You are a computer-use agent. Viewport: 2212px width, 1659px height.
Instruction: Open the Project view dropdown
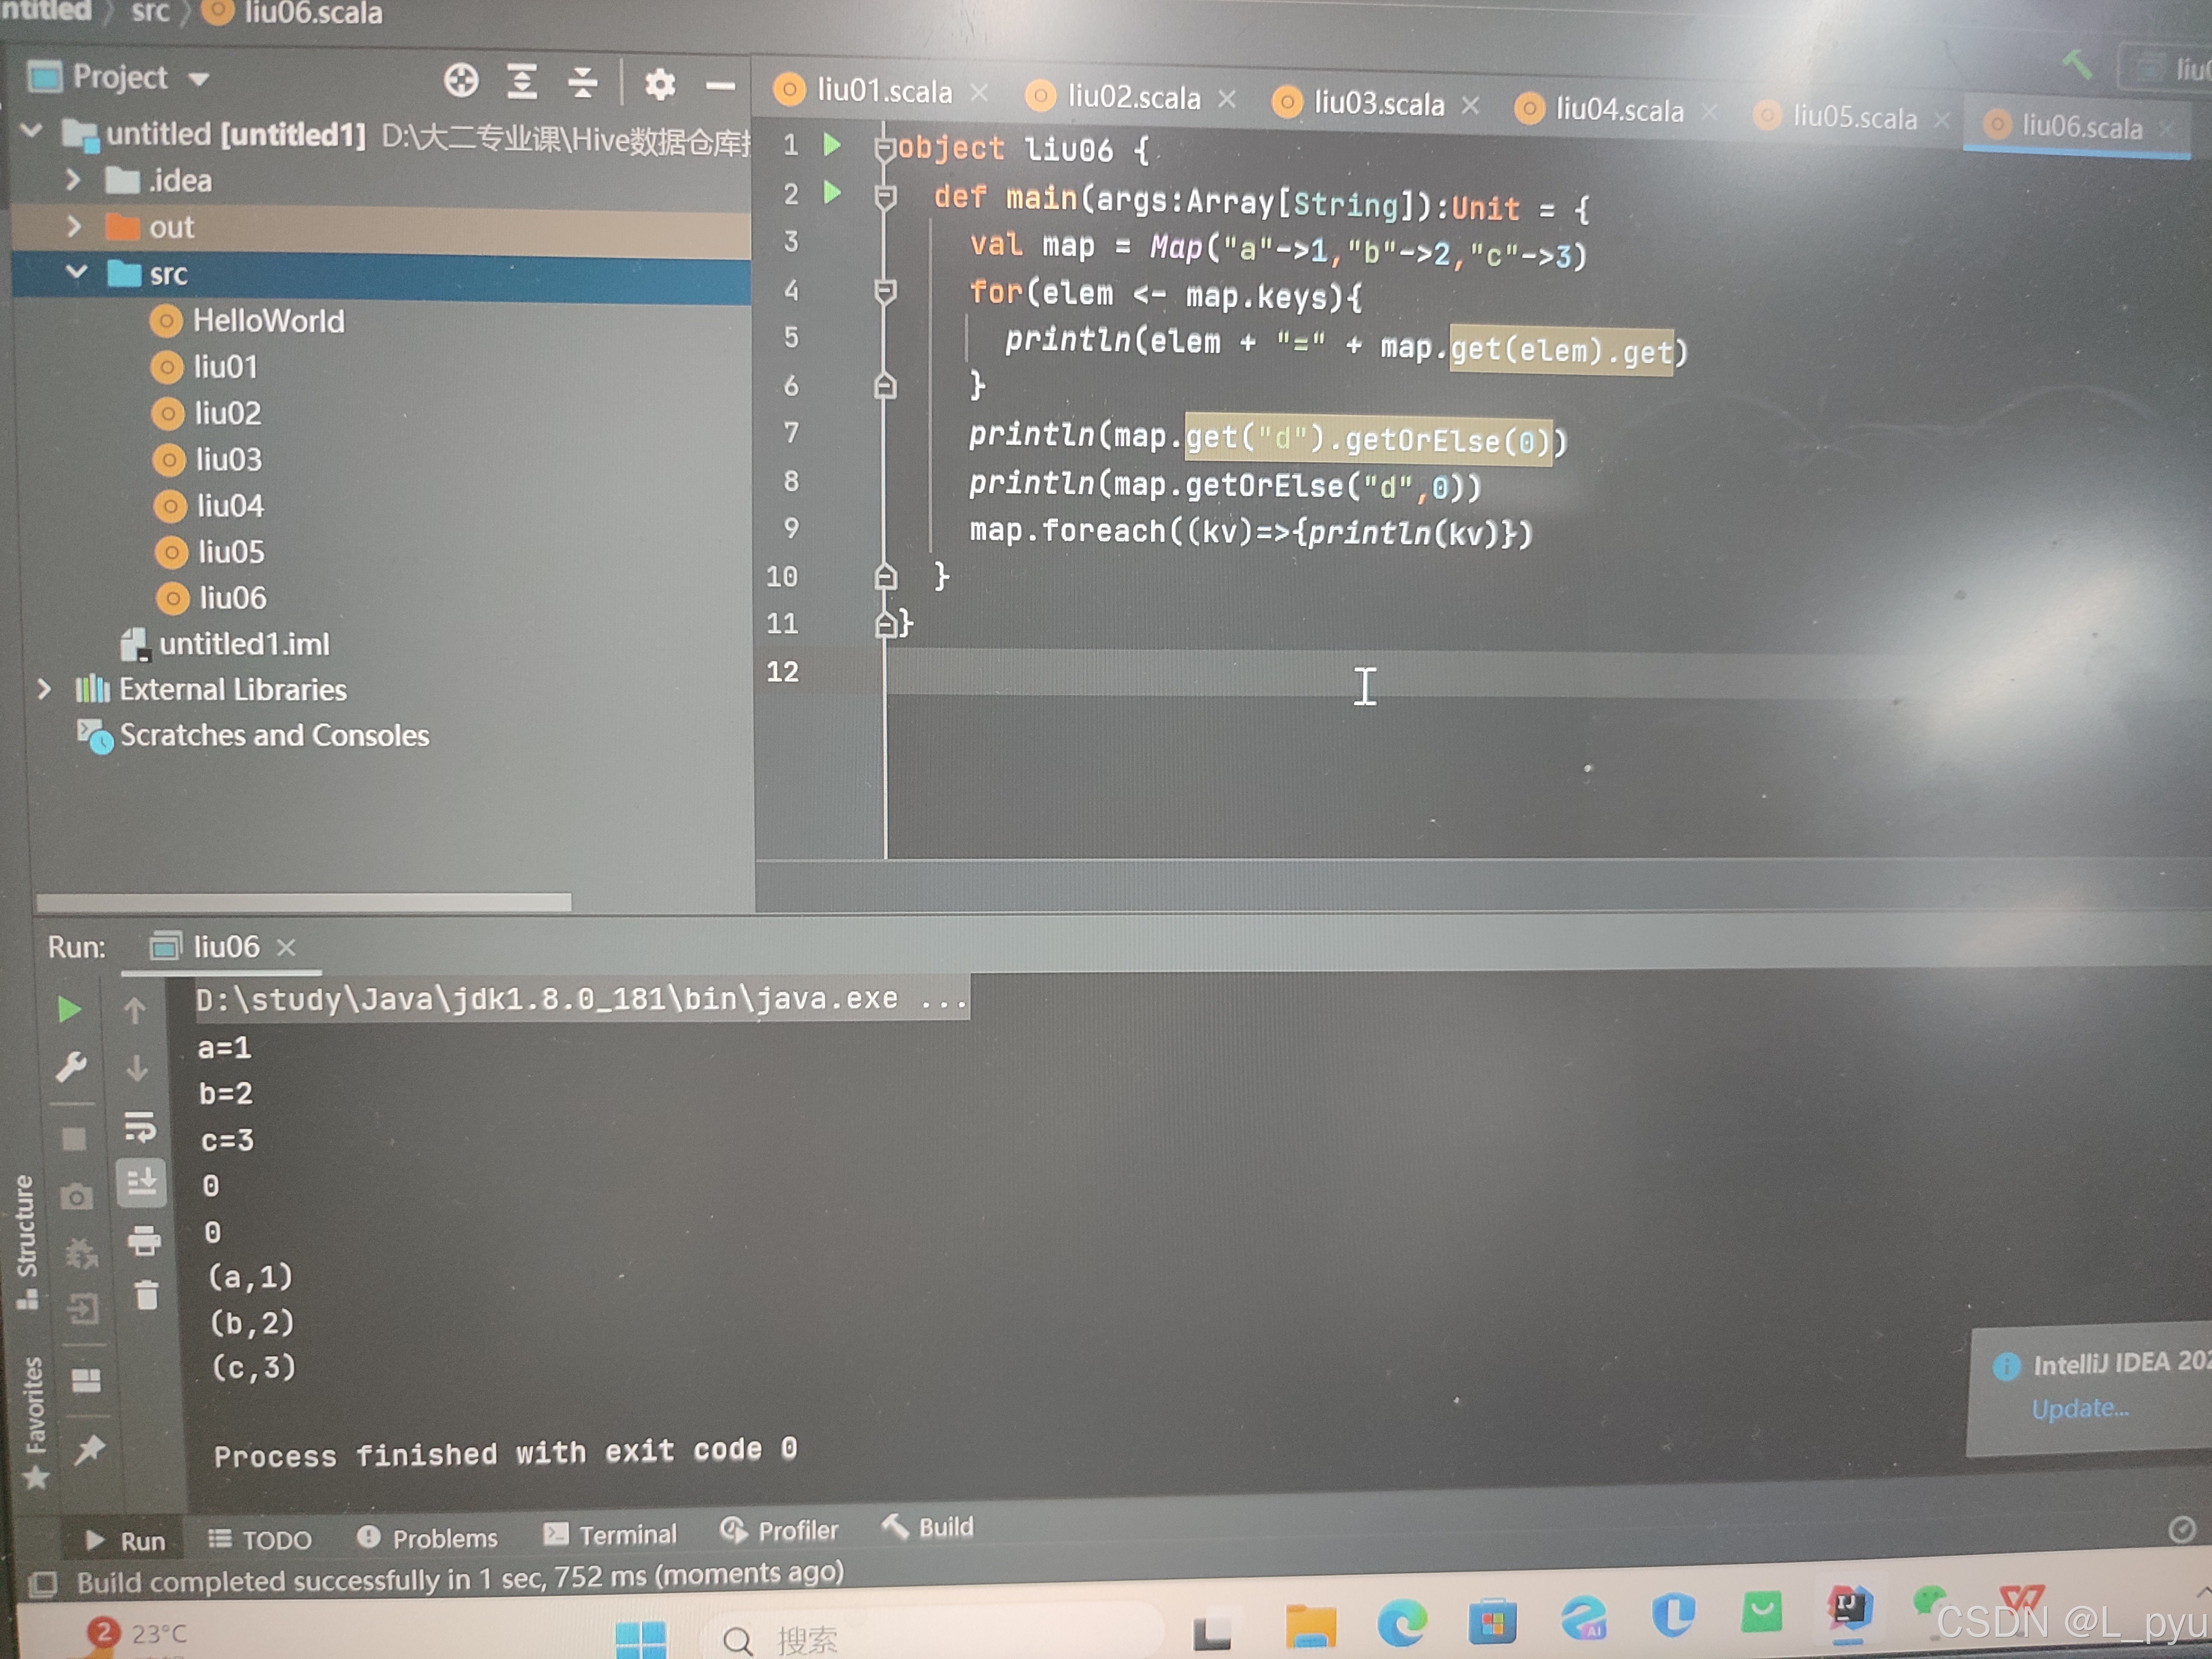(x=199, y=79)
